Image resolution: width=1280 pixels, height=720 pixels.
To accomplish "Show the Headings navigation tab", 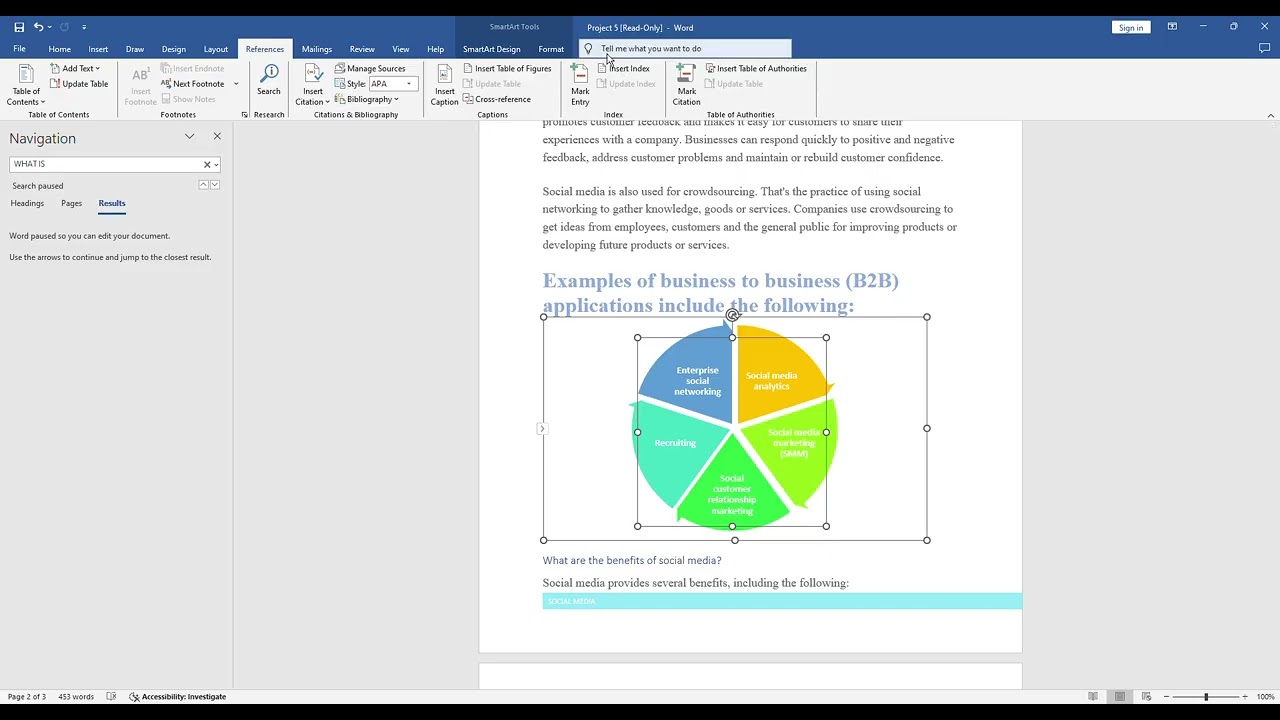I will tap(27, 203).
